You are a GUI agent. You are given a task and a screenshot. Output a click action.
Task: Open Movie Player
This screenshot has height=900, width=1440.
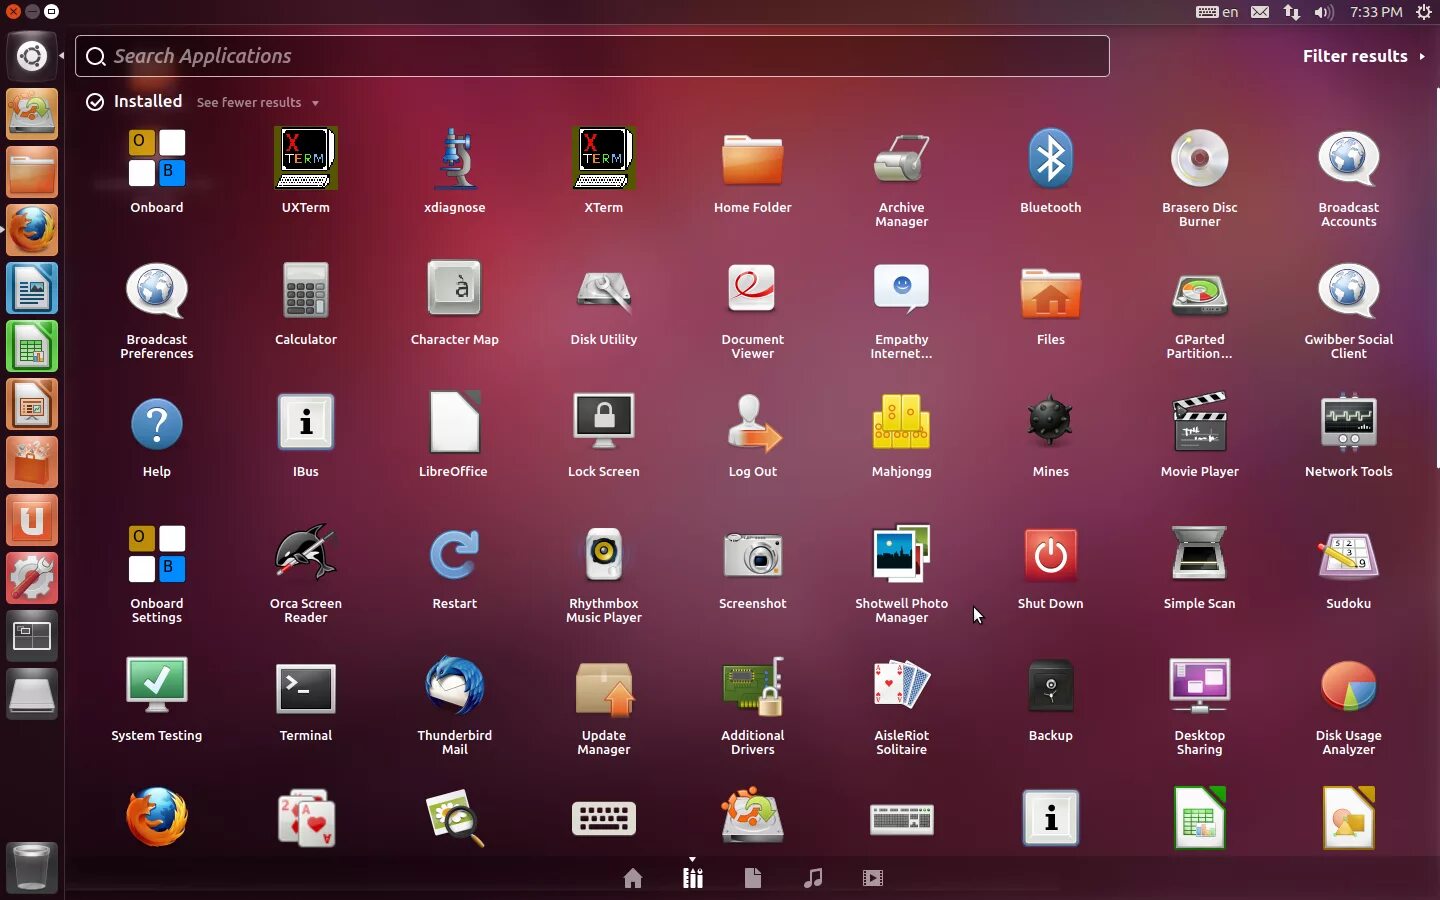[x=1200, y=424]
